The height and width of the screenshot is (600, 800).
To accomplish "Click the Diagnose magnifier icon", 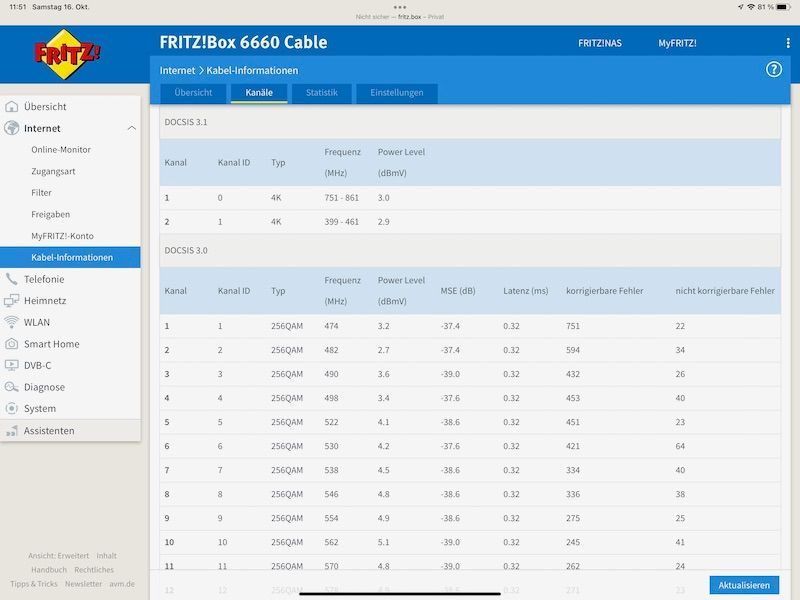I will (11, 387).
